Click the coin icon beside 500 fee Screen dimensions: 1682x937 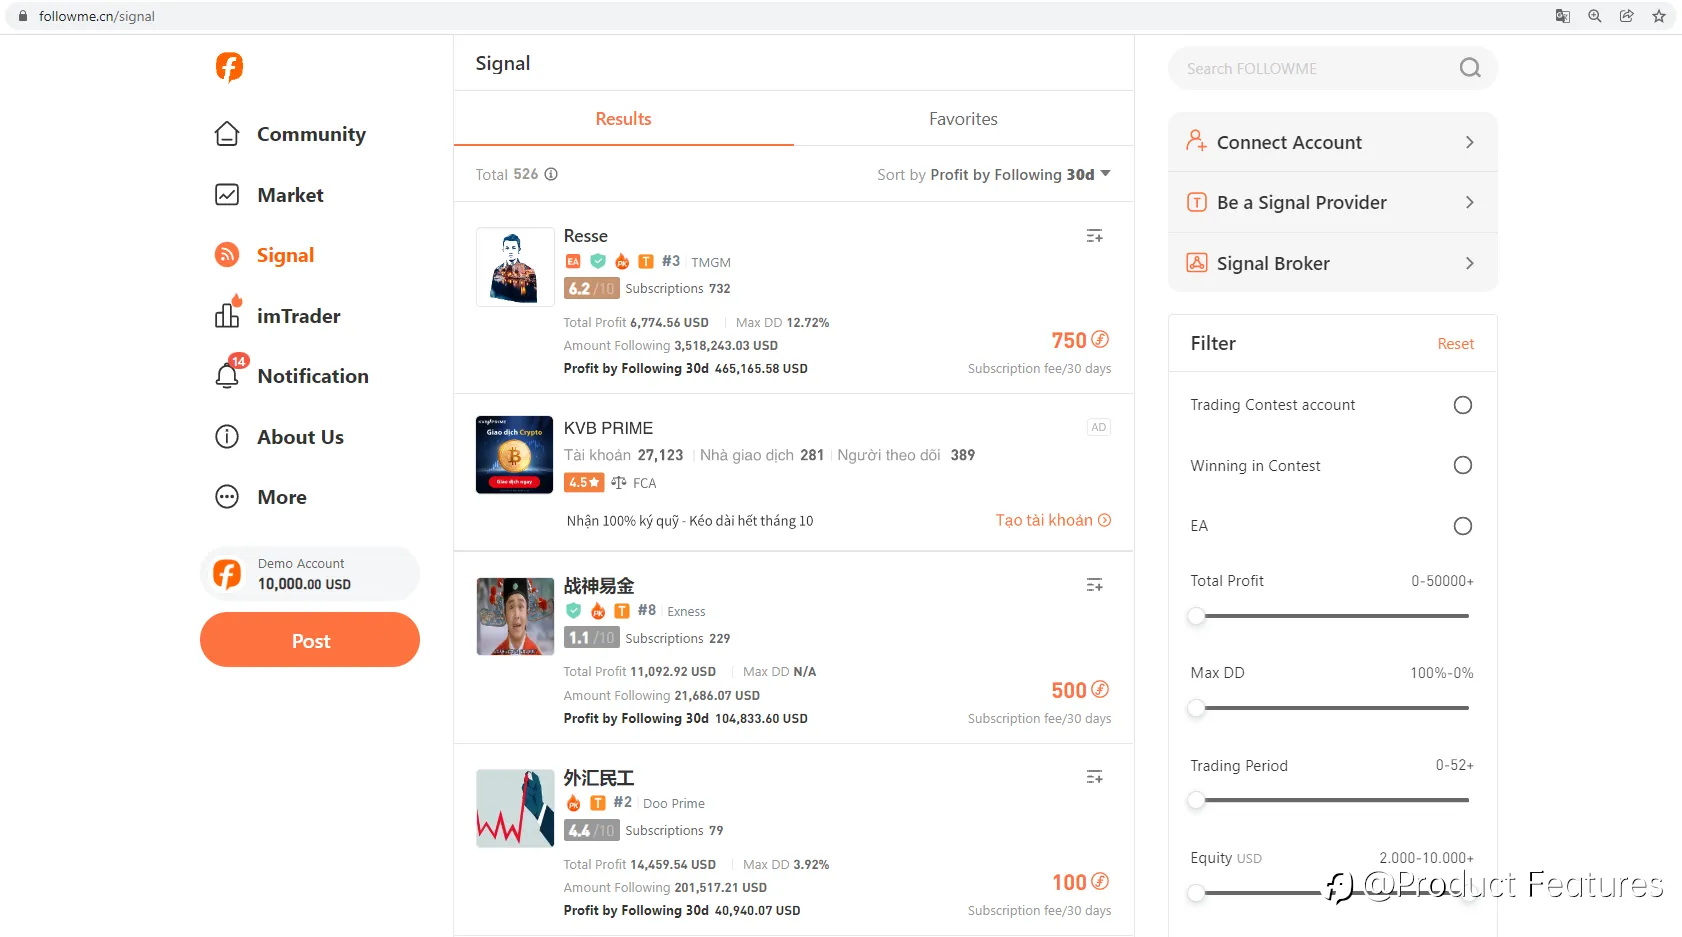pyautogui.click(x=1100, y=689)
